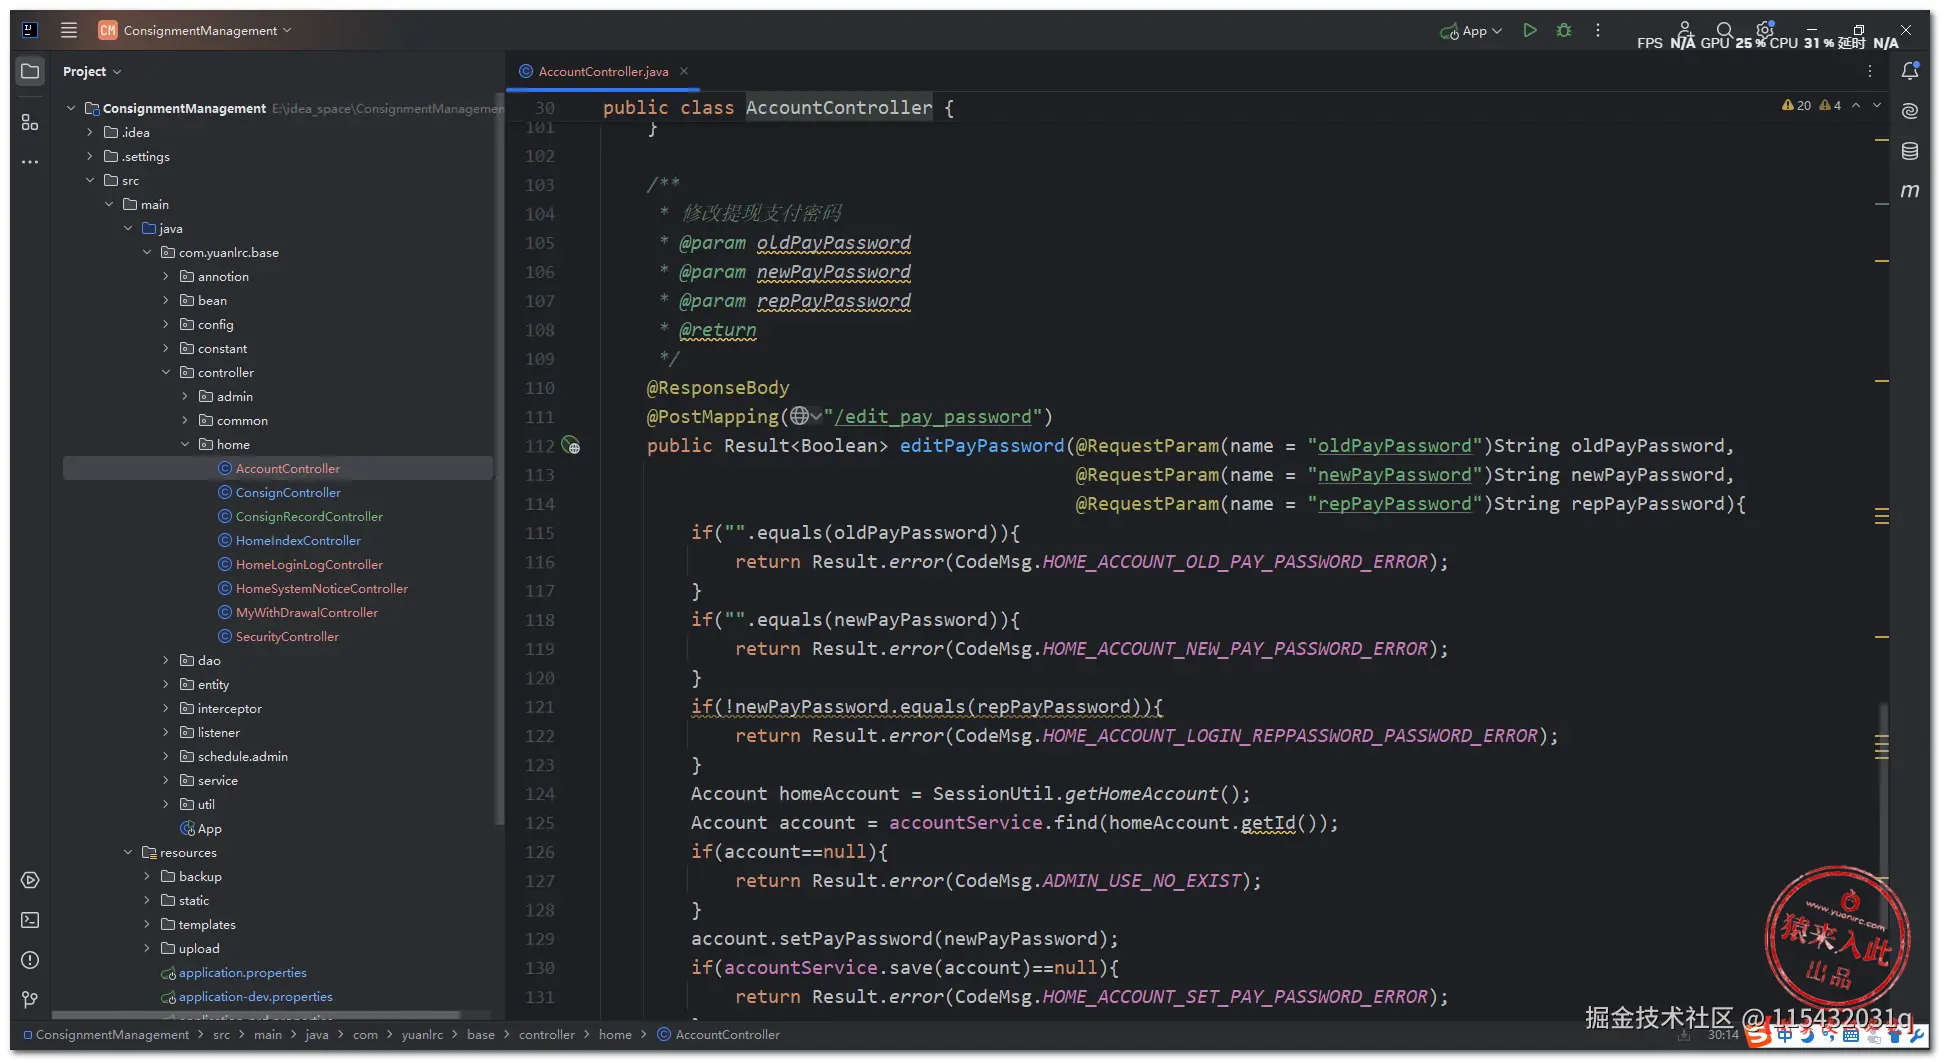The height and width of the screenshot is (1061, 1941).
Task: Open Search Everywhere magnifier icon
Action: pyautogui.click(x=1725, y=30)
